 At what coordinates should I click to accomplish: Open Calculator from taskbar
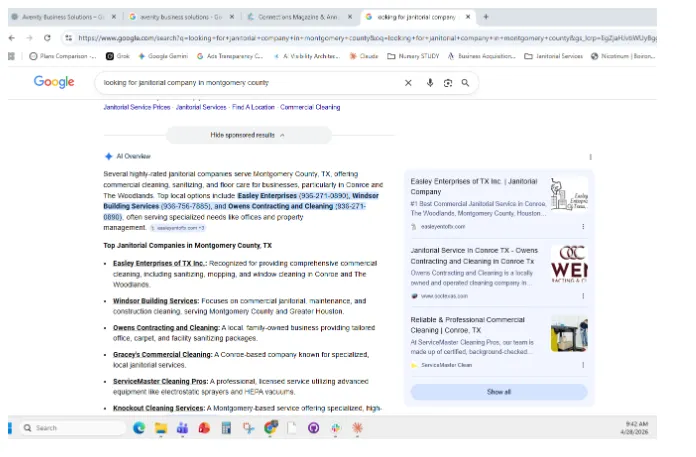coord(226,428)
